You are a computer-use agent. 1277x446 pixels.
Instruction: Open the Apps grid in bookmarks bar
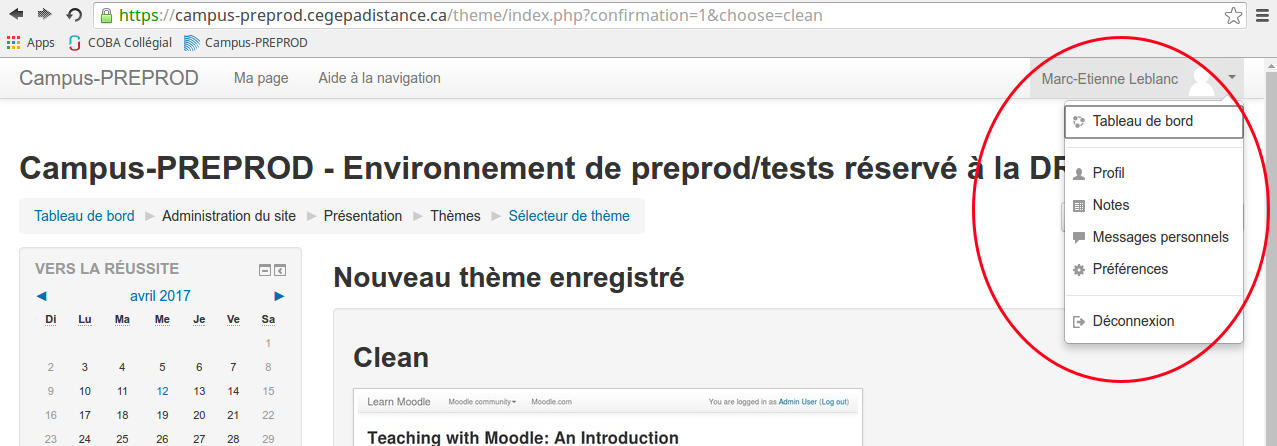click(31, 43)
